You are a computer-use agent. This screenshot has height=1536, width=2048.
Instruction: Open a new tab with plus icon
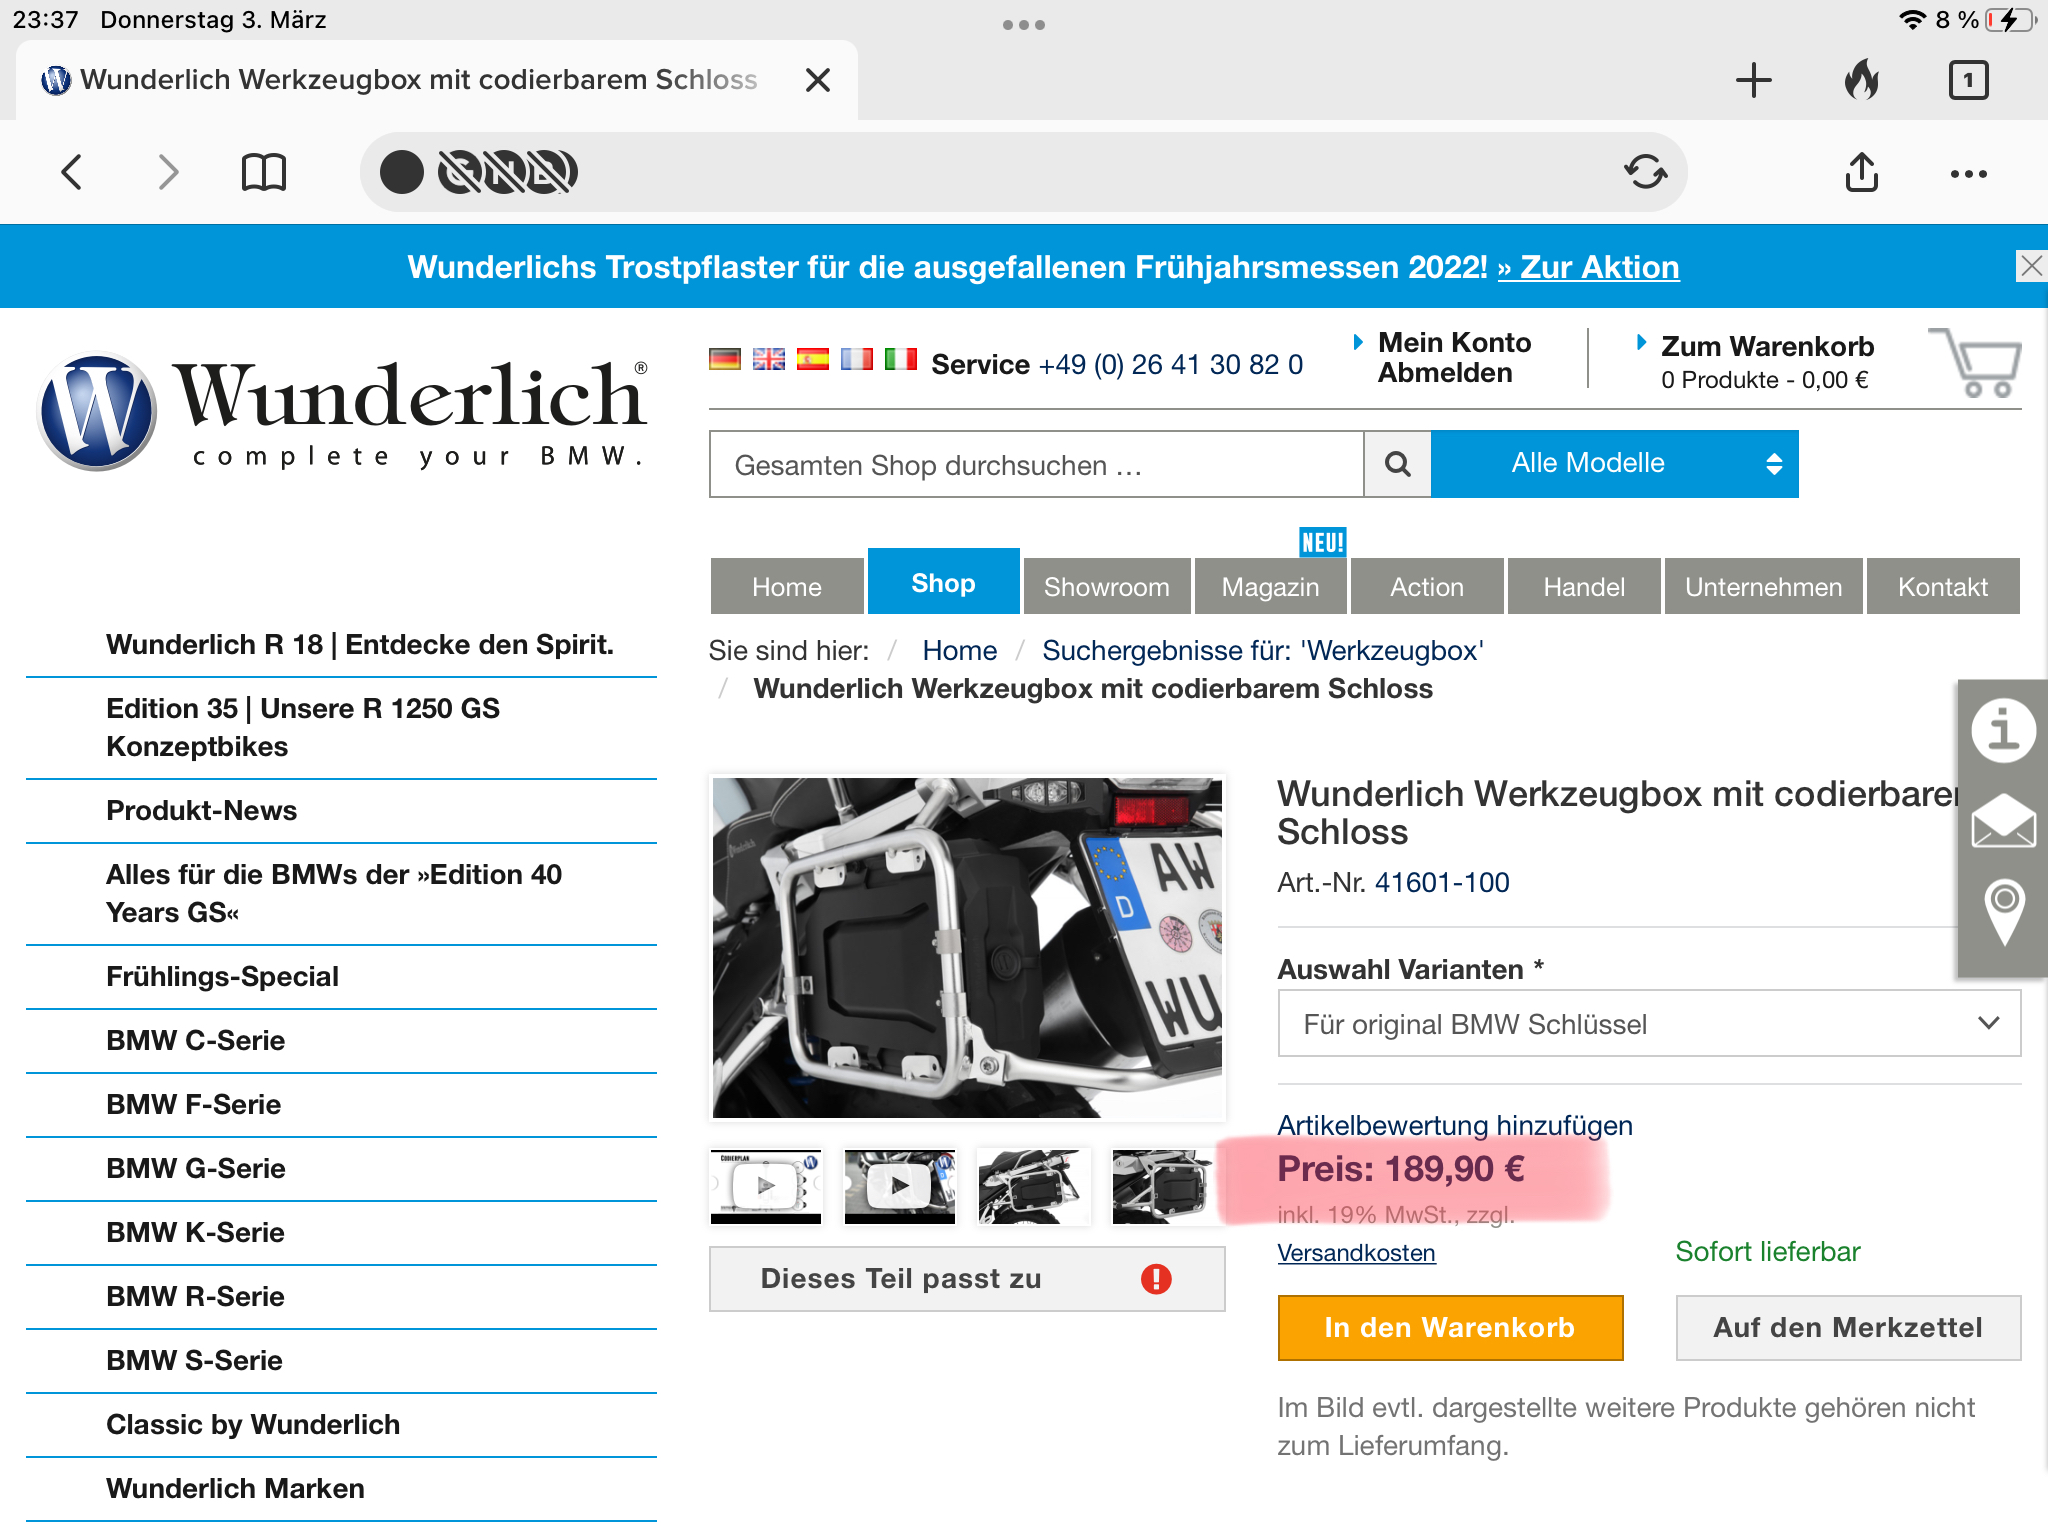click(1754, 80)
